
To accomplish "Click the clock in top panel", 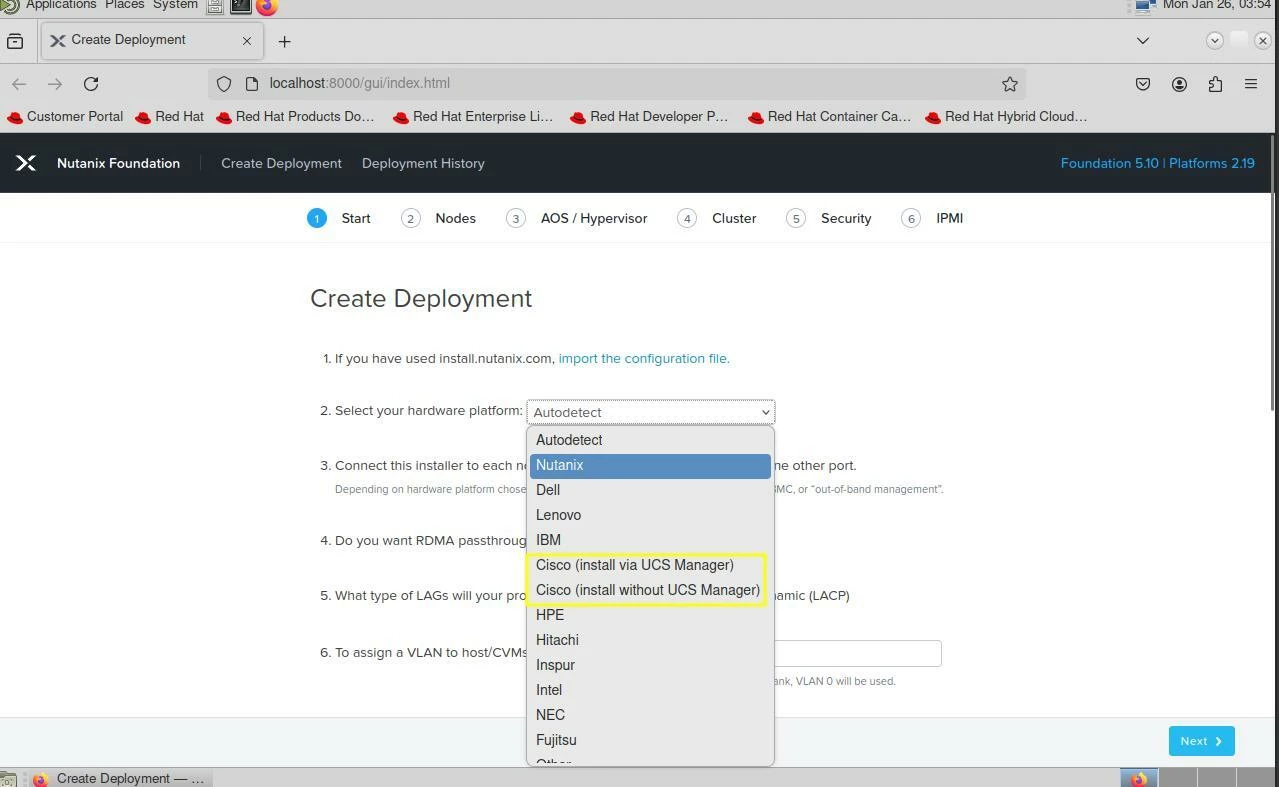I will 1217,5.
